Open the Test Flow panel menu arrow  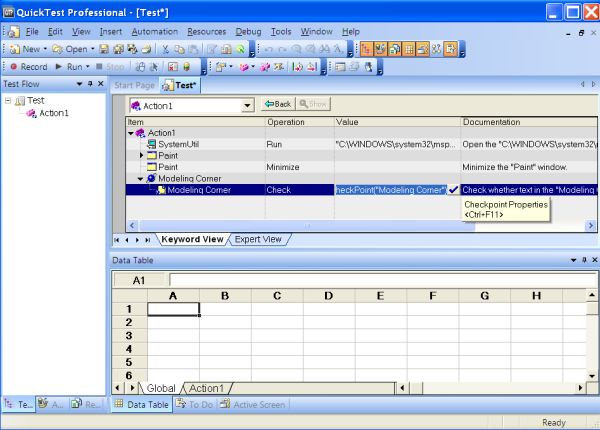tap(79, 84)
